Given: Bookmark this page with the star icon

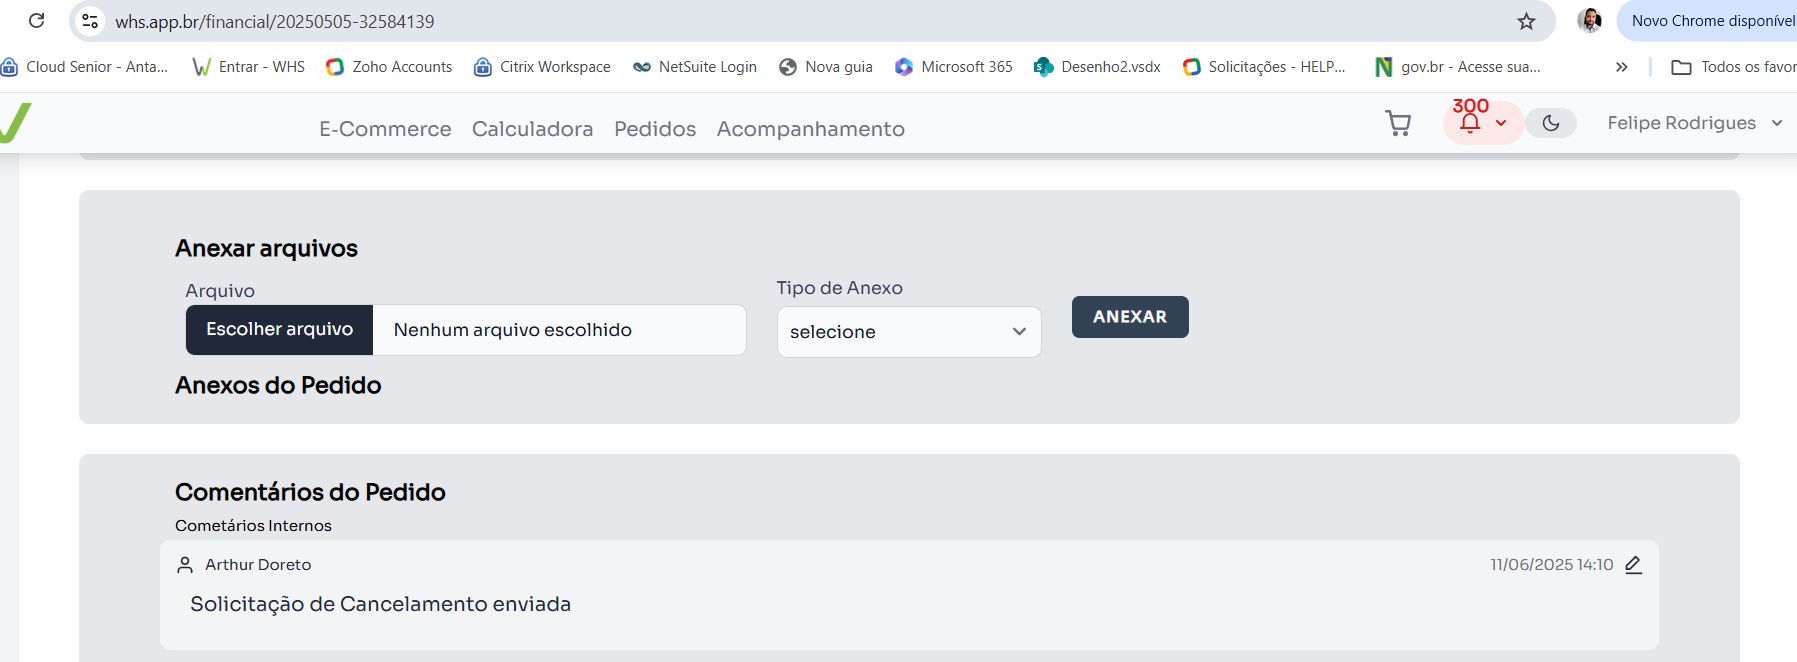Looking at the screenshot, I should pyautogui.click(x=1526, y=21).
